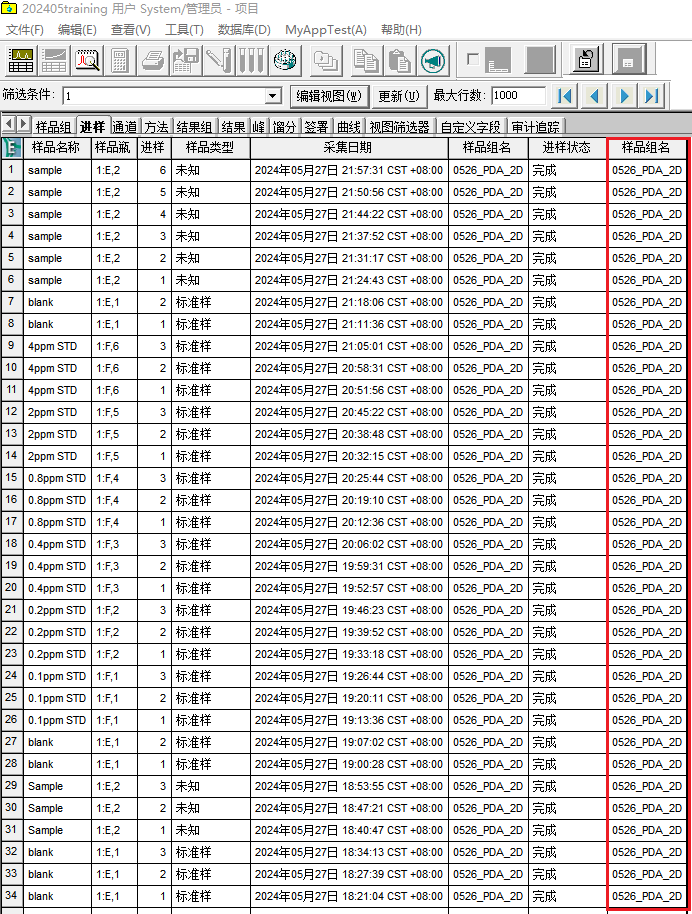Click the 进样状态 column header
This screenshot has width=692, height=914.
coord(567,147)
